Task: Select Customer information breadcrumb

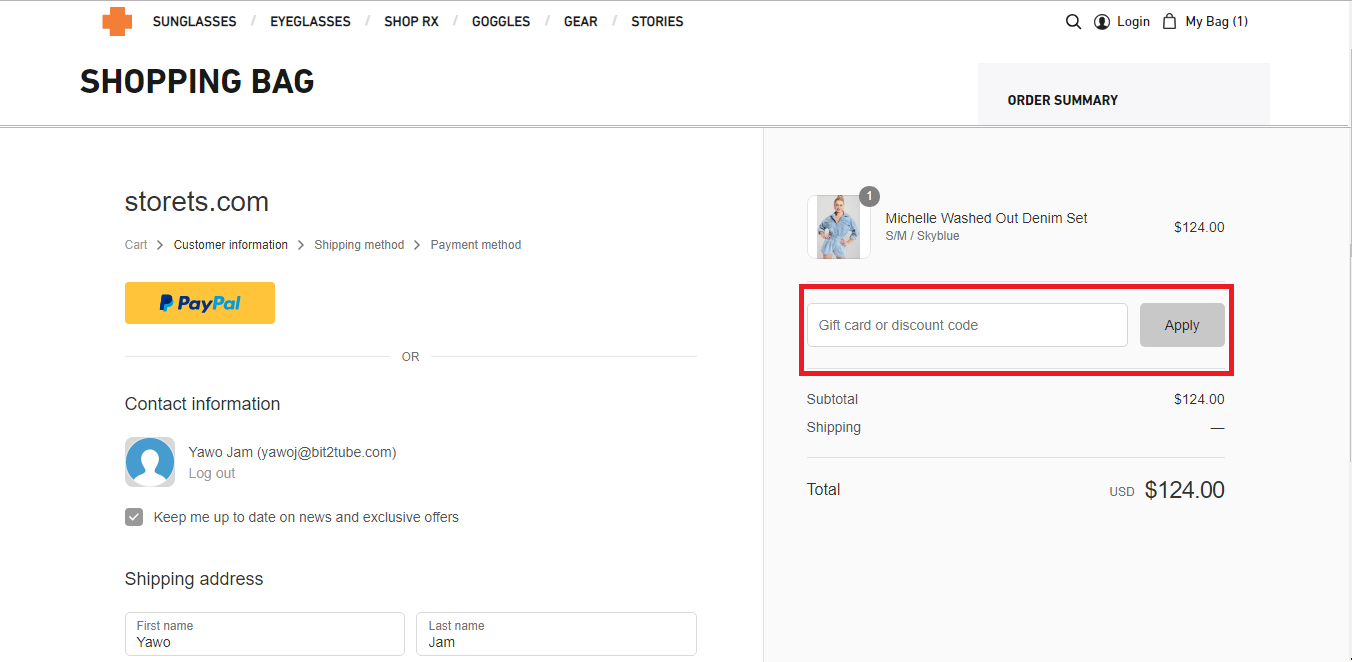Action: tap(231, 245)
